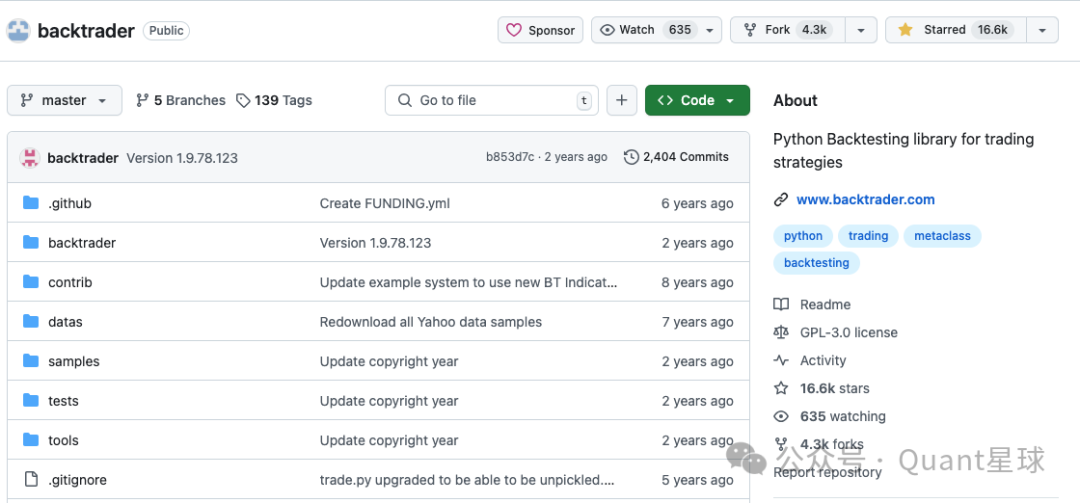Click the backtrader repository avatar icon

[x=19, y=30]
